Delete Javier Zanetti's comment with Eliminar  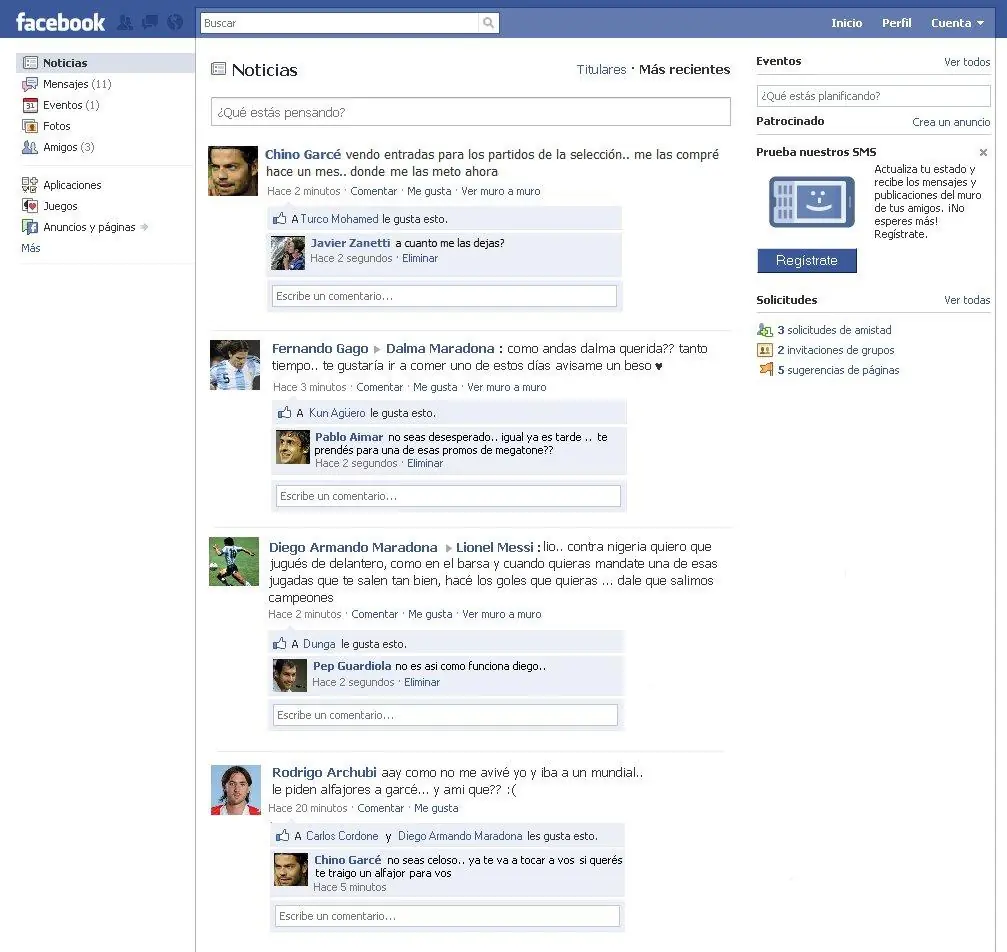tap(420, 258)
